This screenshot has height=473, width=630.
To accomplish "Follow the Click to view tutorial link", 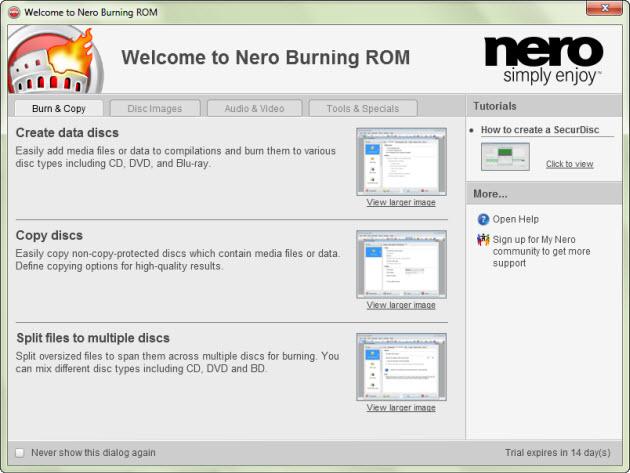I will (569, 164).
